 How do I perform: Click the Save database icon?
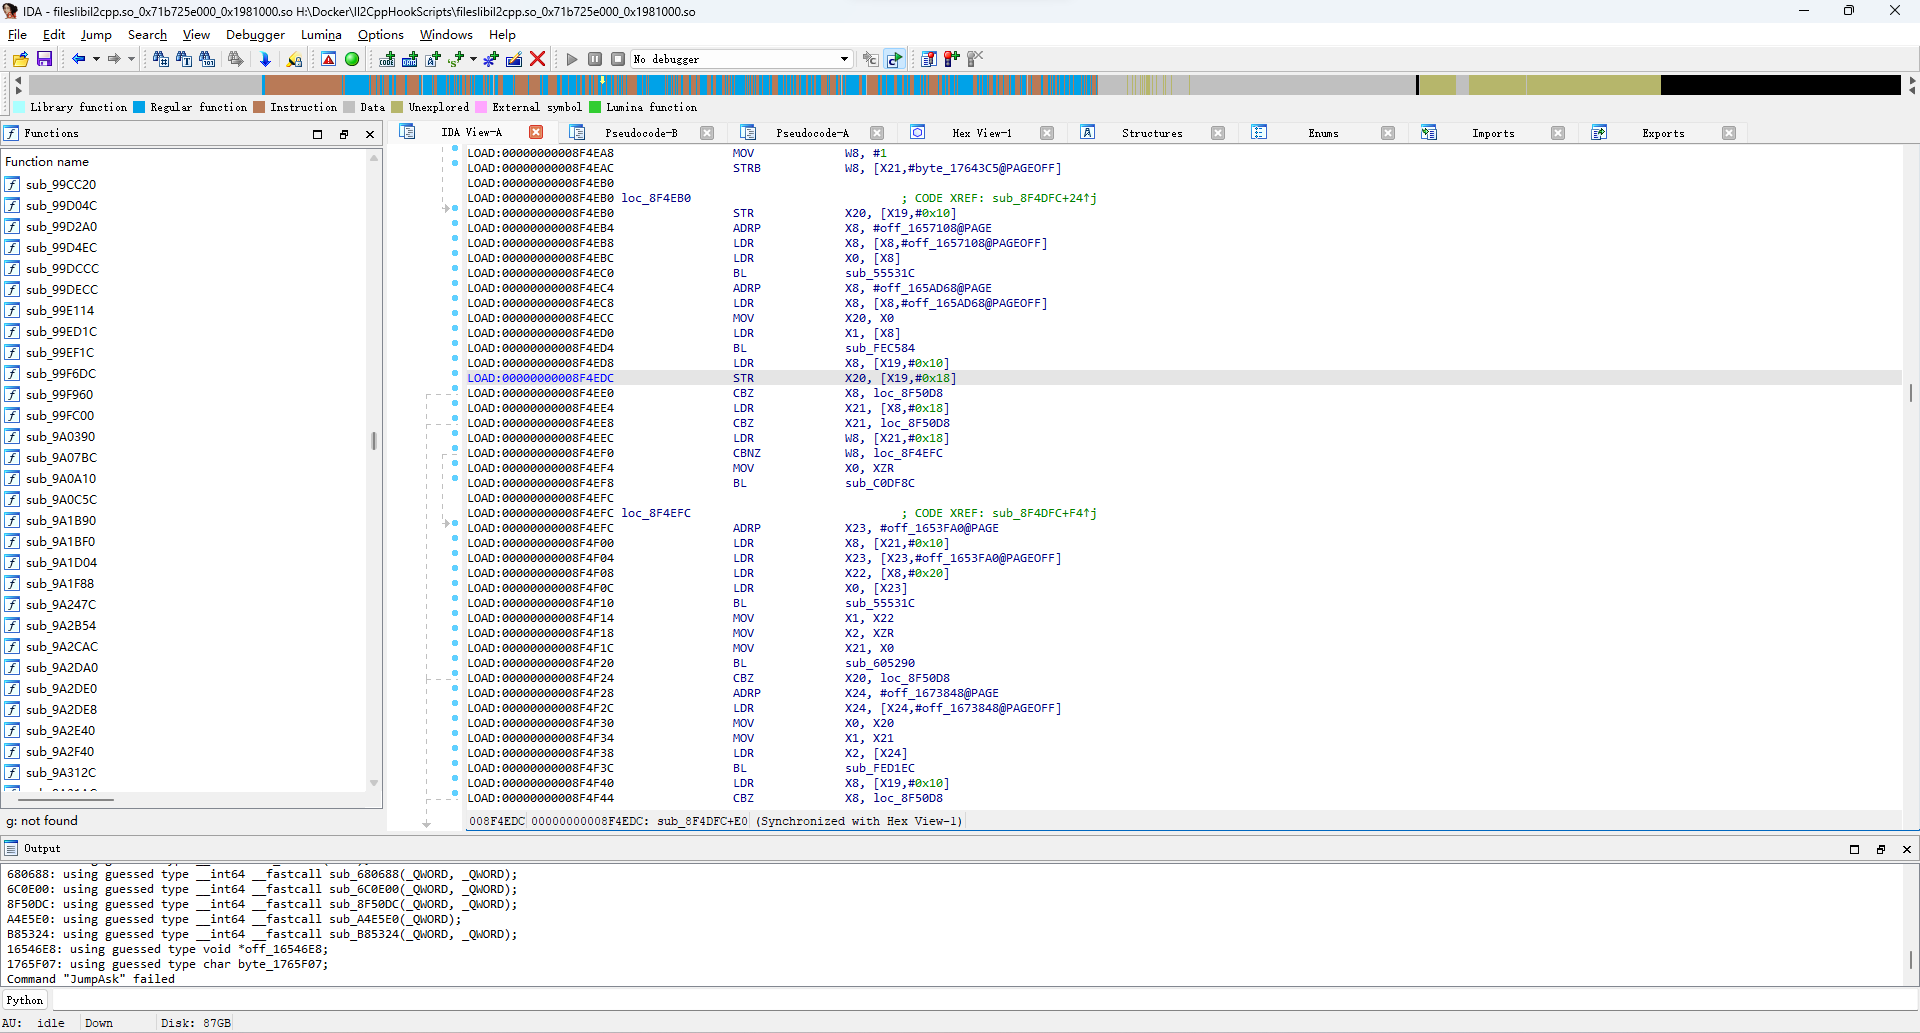tap(44, 59)
